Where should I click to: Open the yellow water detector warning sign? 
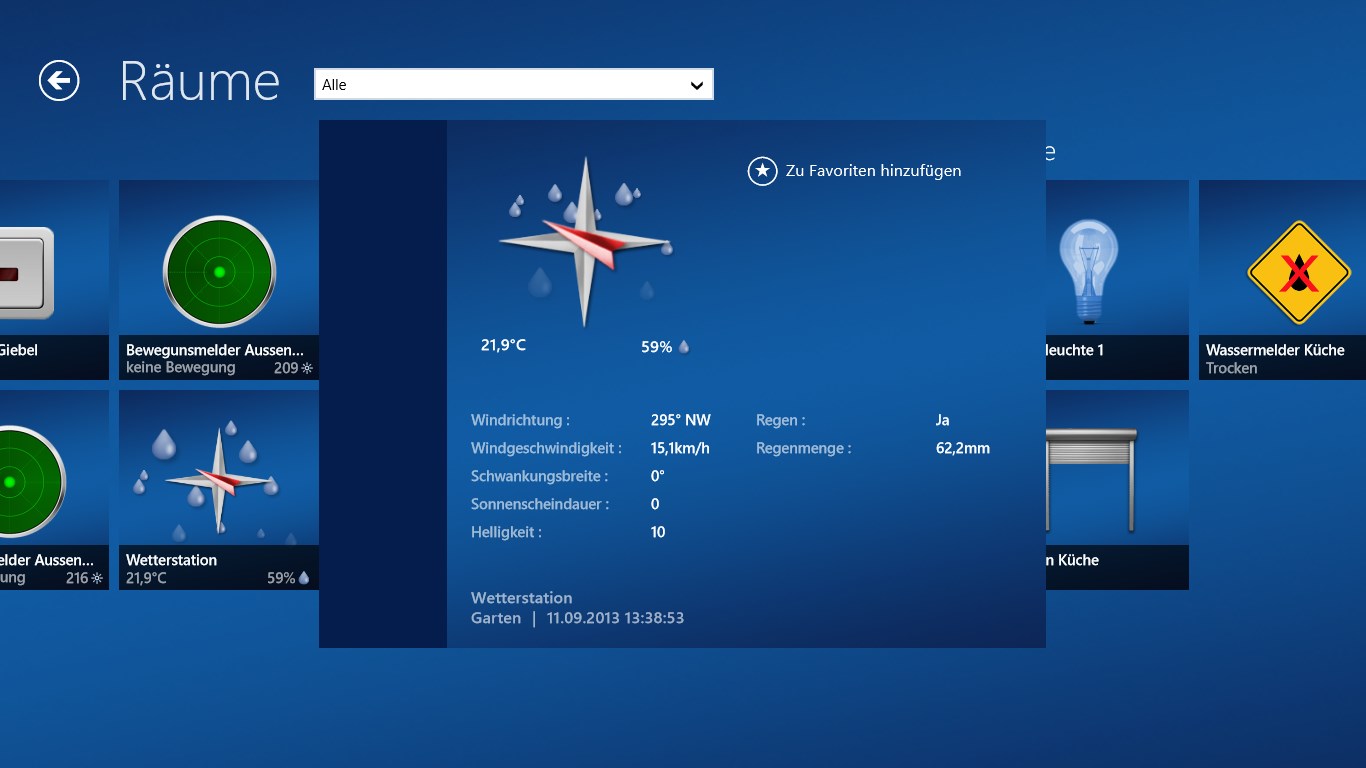[1298, 272]
